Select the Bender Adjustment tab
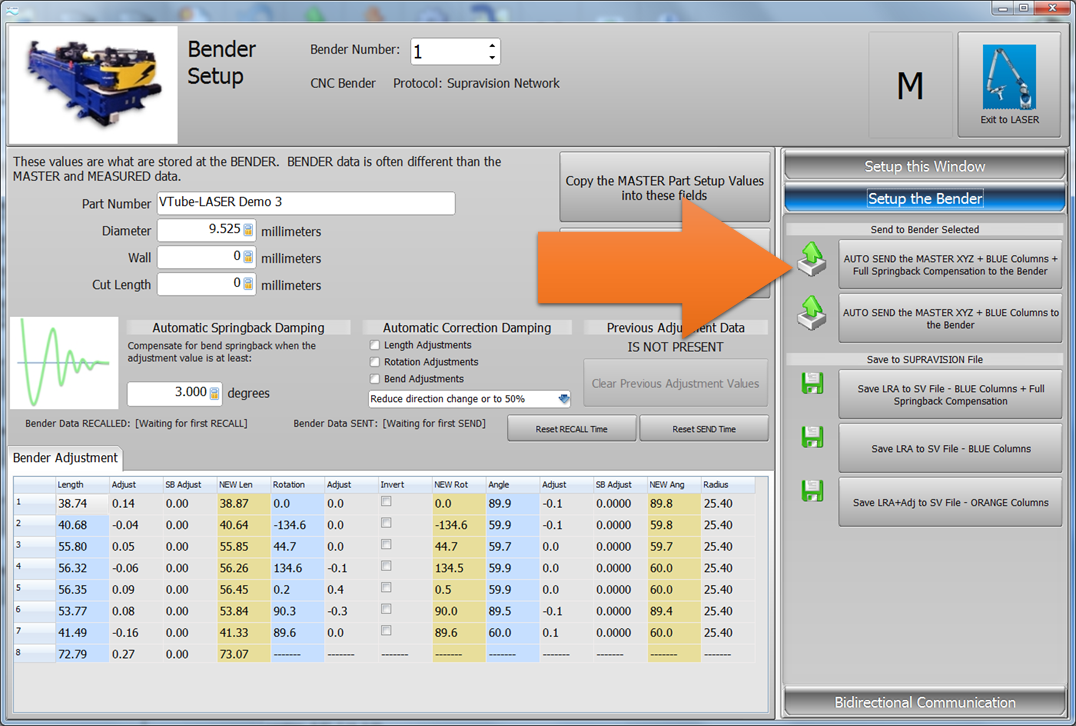The image size is (1076, 726). [65, 458]
